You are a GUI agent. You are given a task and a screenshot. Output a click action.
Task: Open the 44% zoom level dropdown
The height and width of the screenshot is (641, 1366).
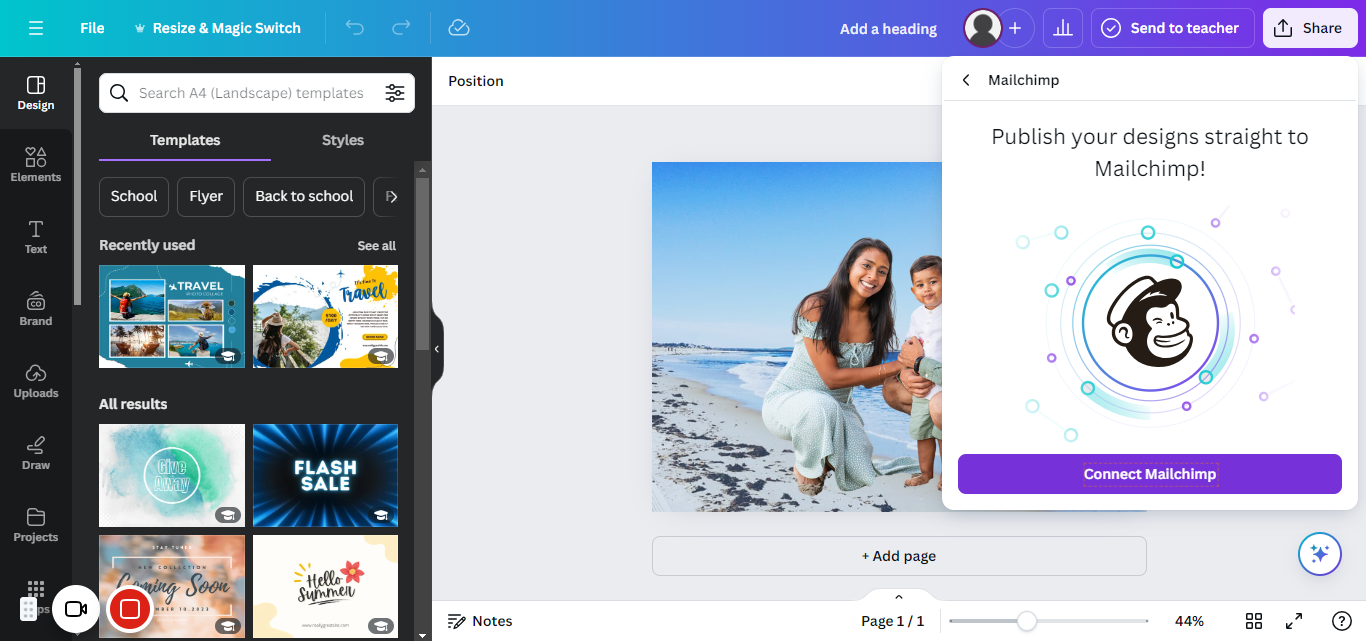(x=1189, y=621)
